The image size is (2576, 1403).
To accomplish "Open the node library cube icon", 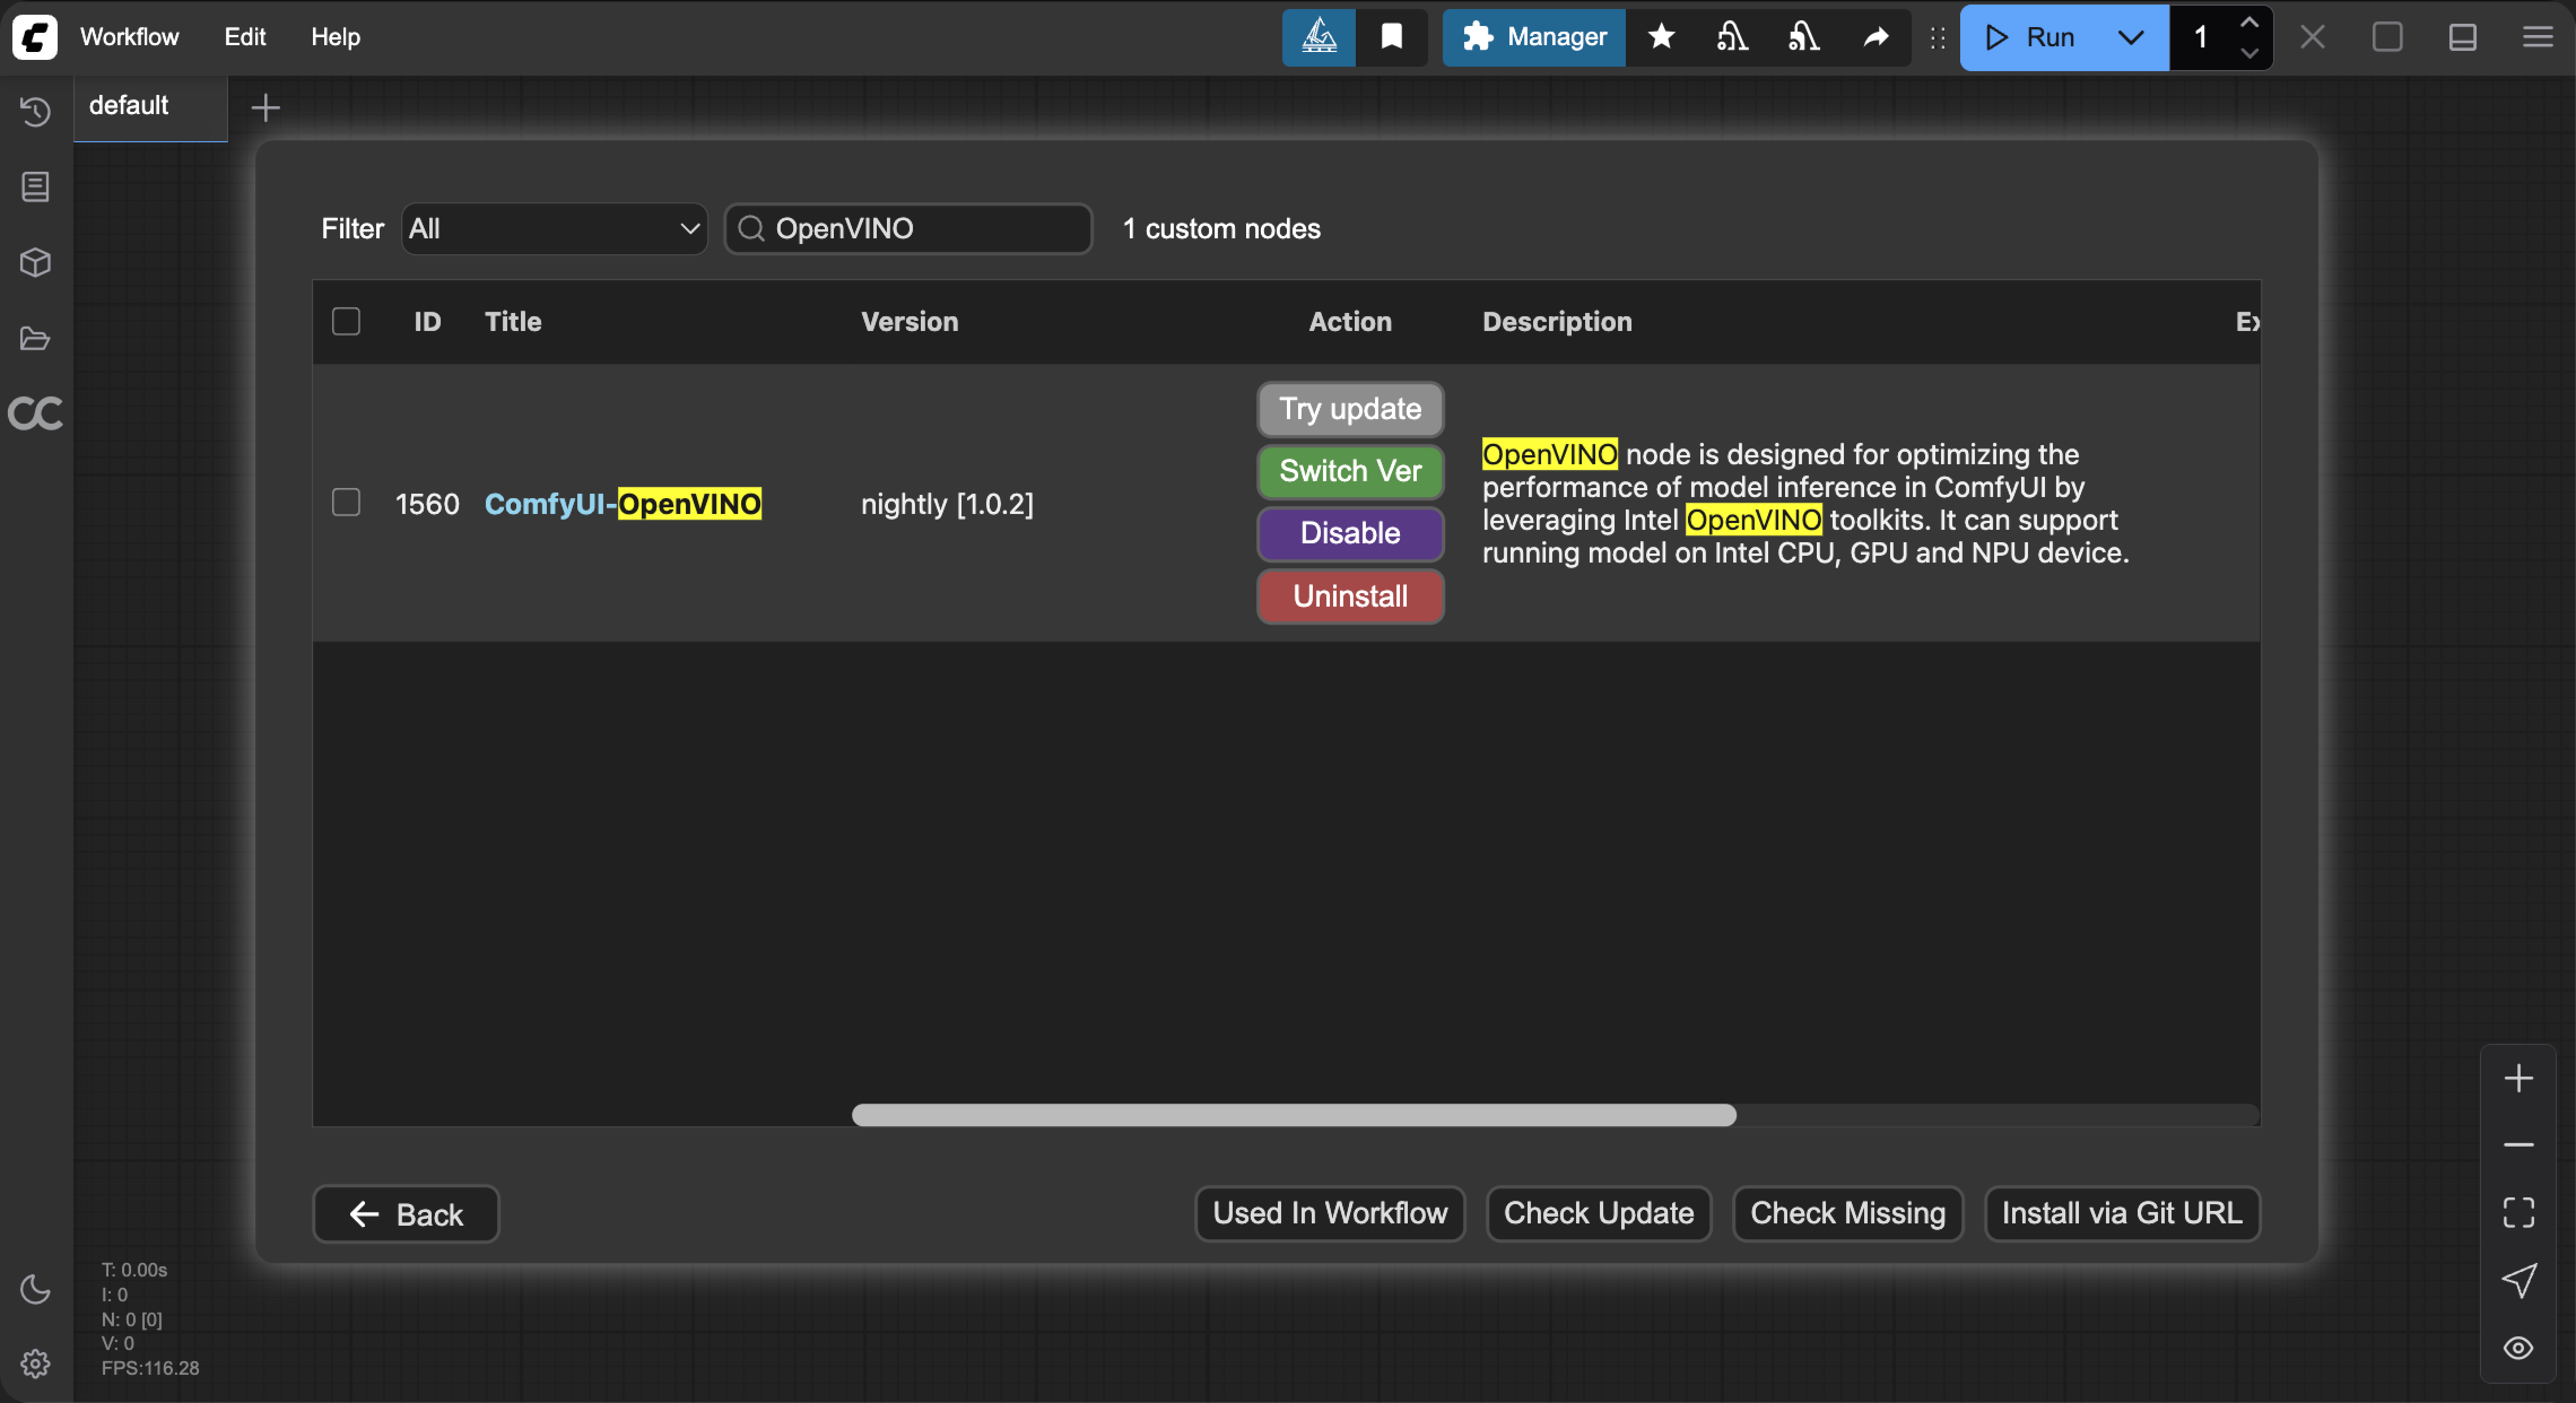I will [x=35, y=263].
